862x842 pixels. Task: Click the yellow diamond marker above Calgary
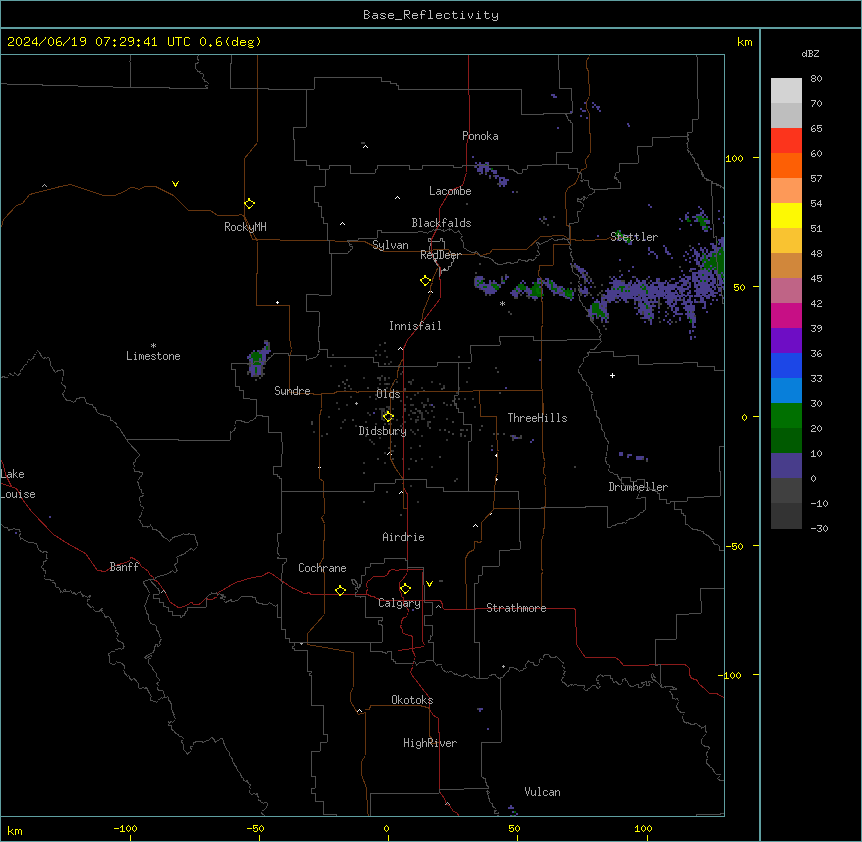(x=405, y=589)
